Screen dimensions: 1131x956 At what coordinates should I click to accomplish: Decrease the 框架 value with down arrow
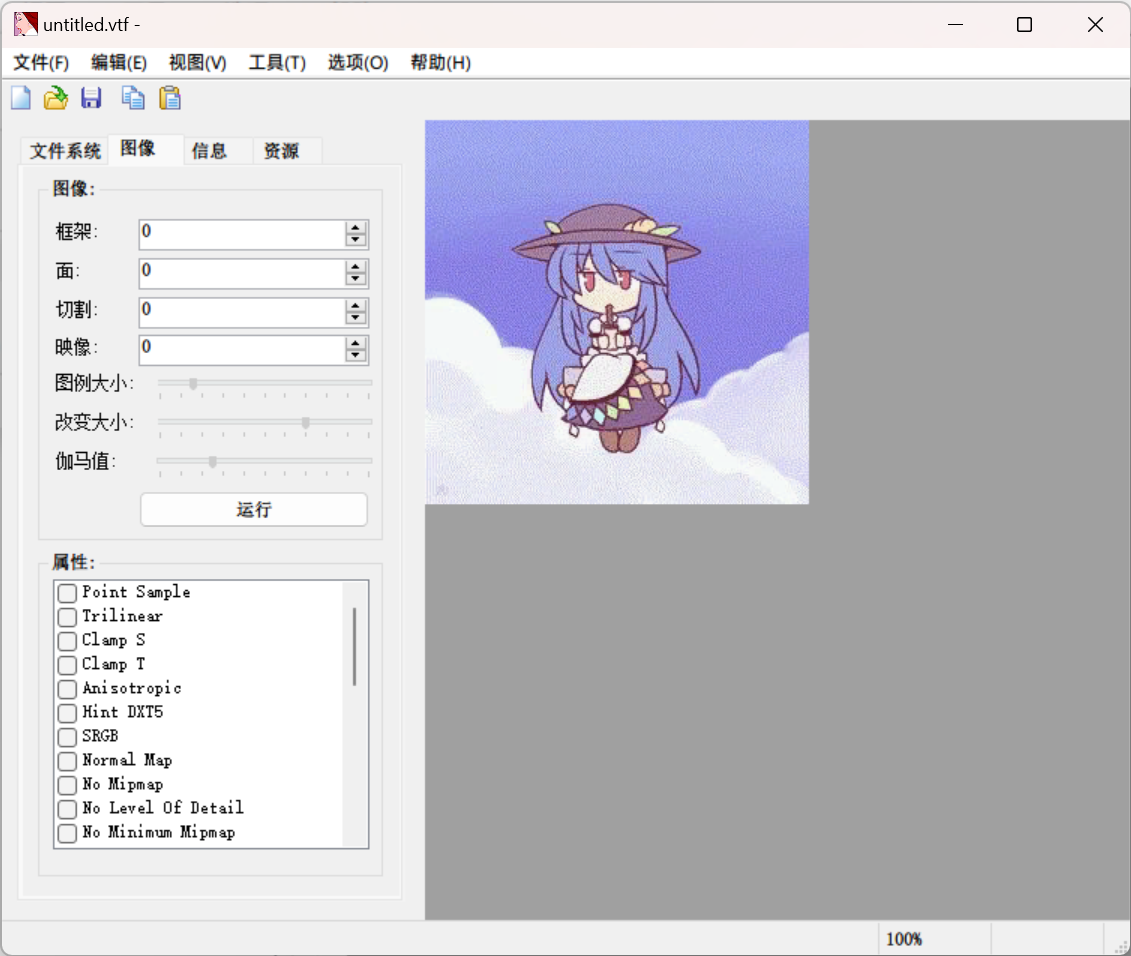[x=356, y=241]
